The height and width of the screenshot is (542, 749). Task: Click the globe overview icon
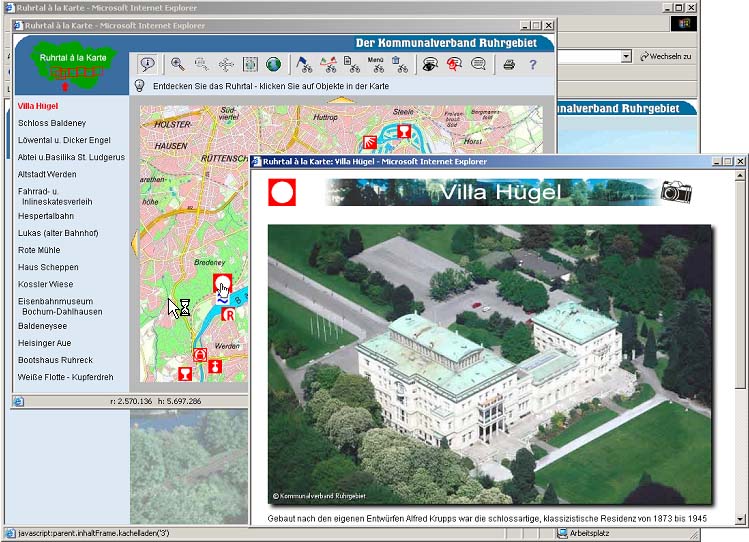point(274,64)
